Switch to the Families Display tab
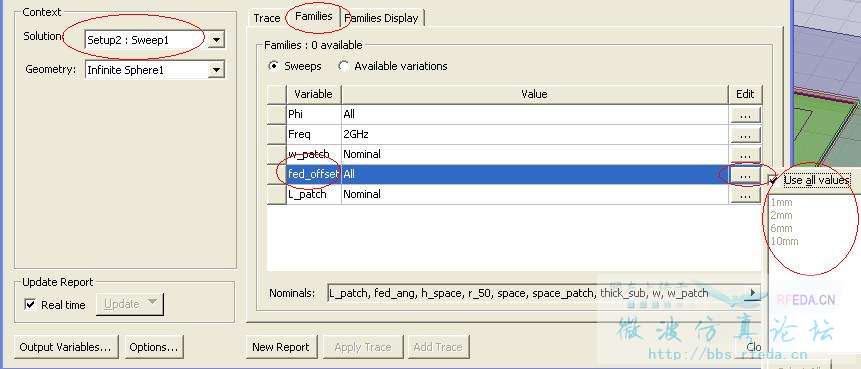Viewport: 861px width, 369px height. click(x=382, y=18)
